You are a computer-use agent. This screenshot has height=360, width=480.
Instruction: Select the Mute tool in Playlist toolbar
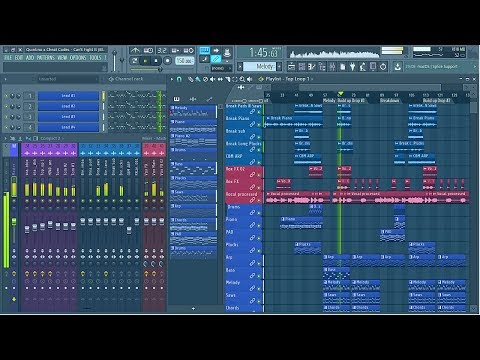point(213,79)
